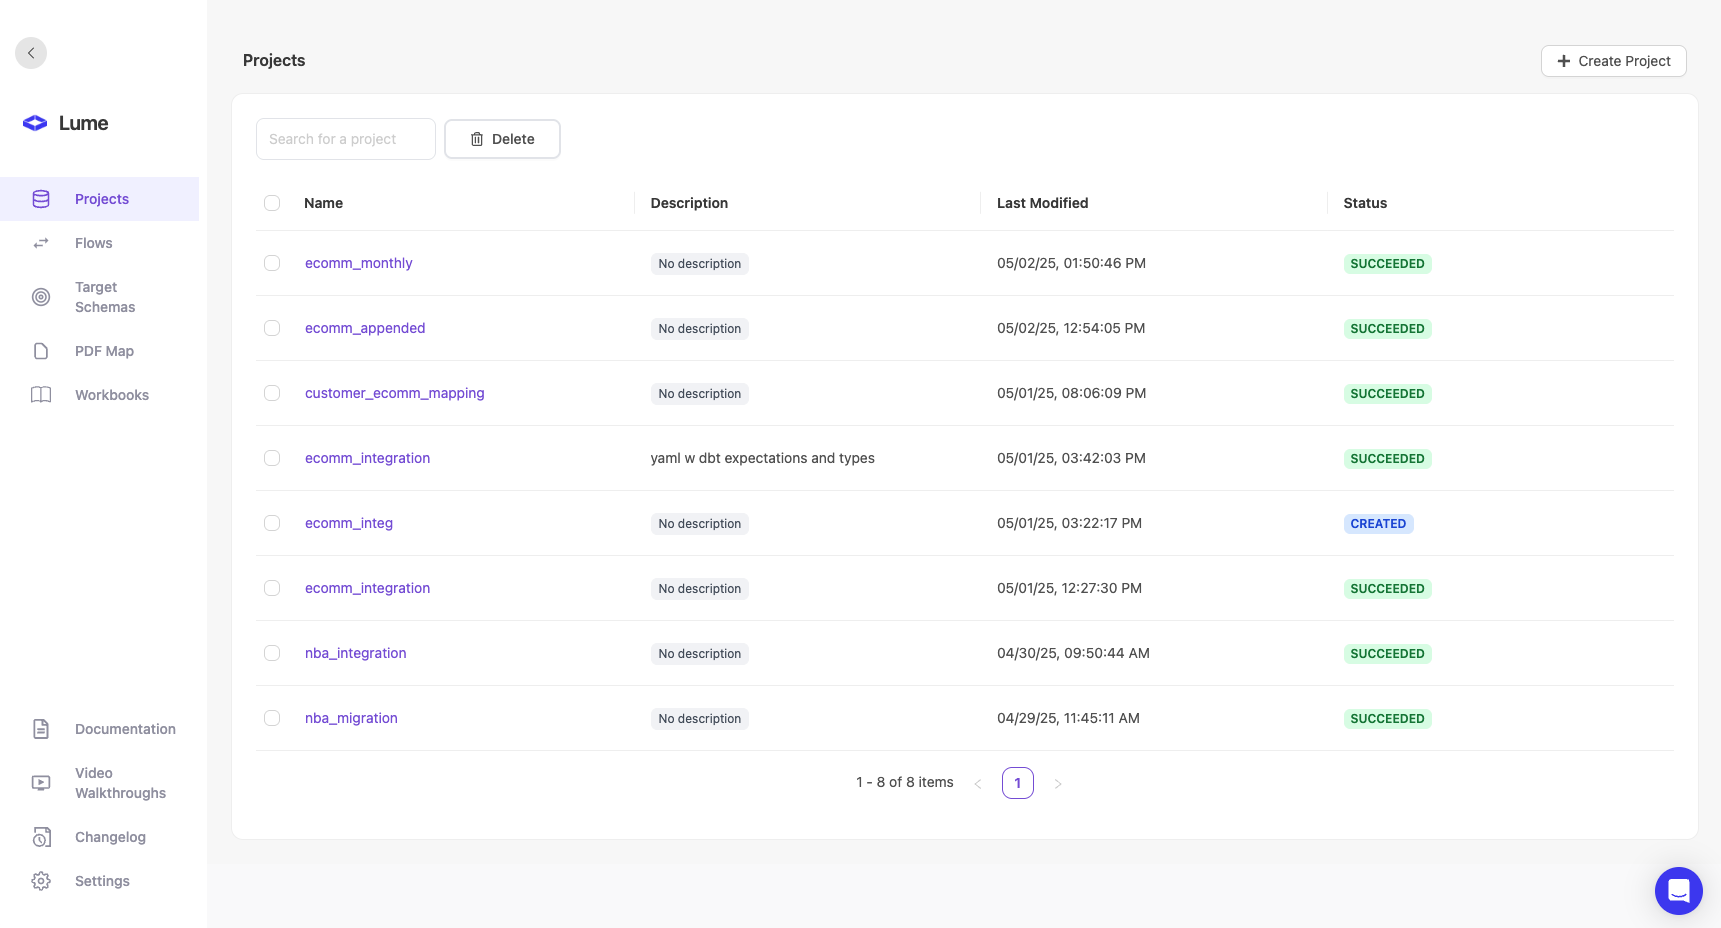Click the trash icon in Delete button
Screen dimensions: 1721x928
pyautogui.click(x=477, y=139)
